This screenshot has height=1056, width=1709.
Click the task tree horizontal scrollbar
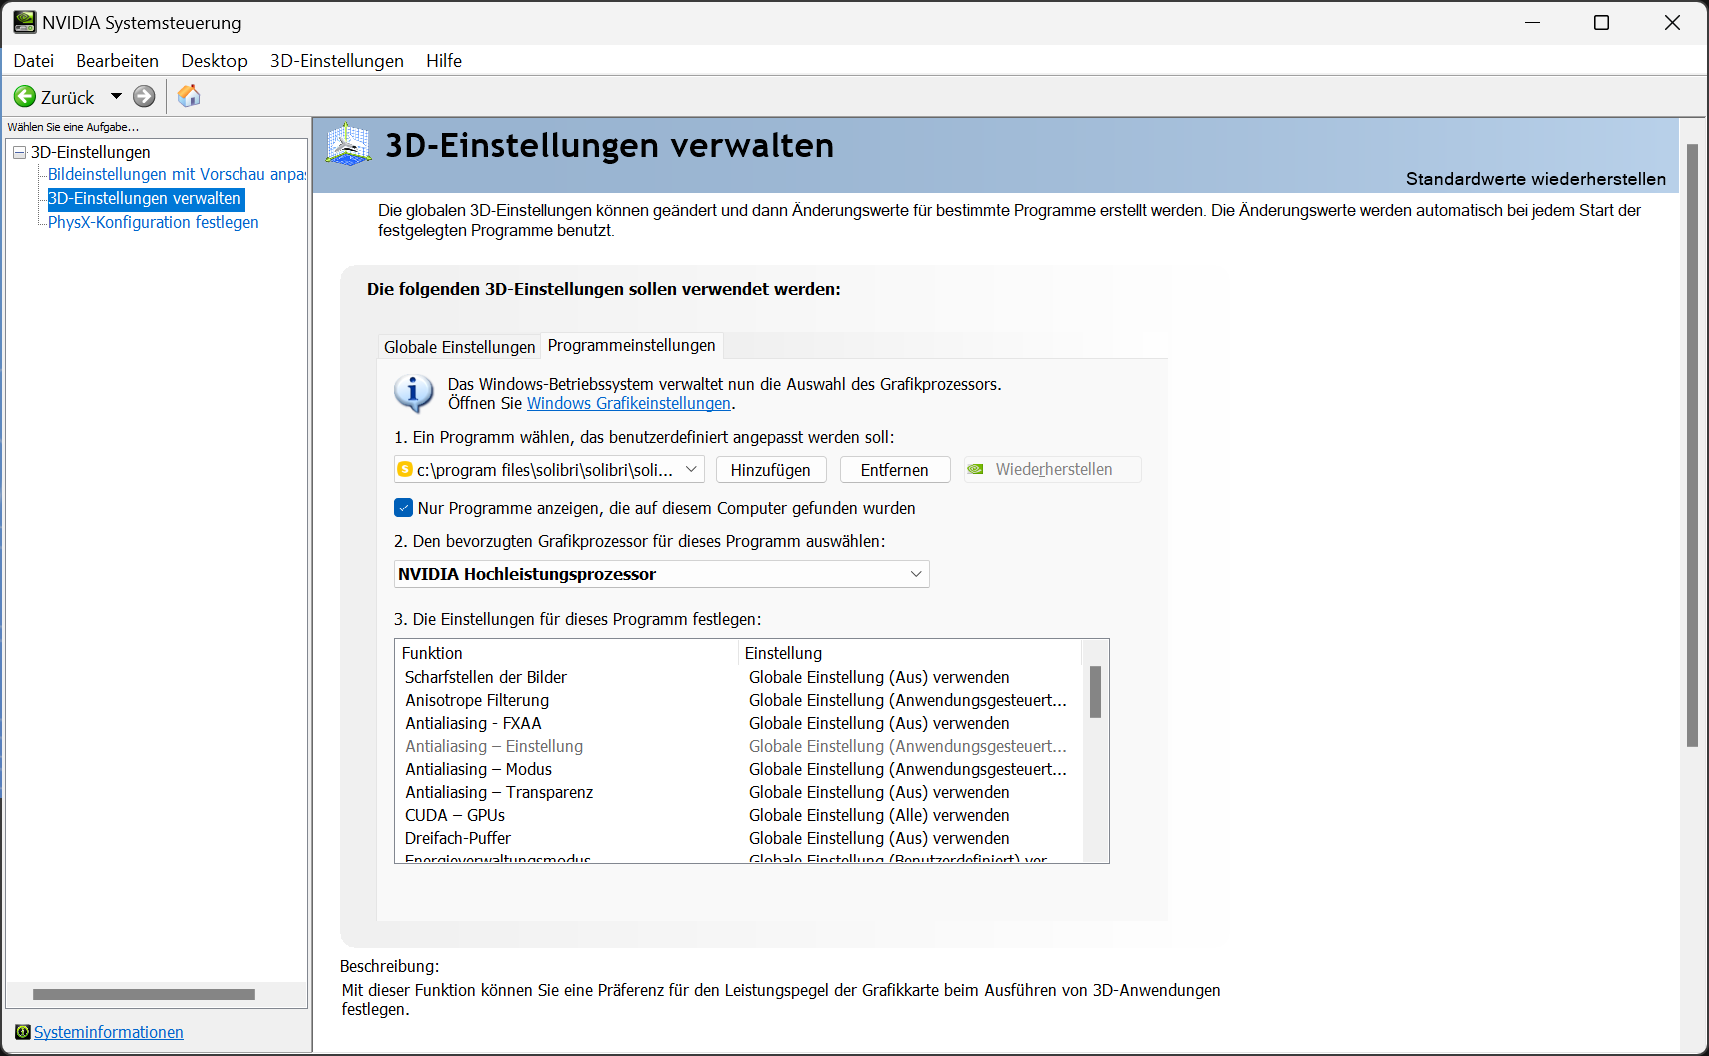[x=144, y=994]
